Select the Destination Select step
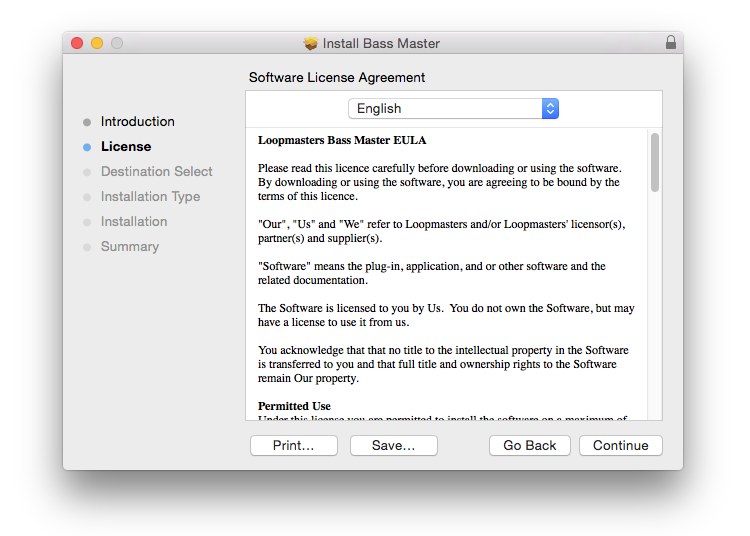Screen dimensions: 750x536 [156, 172]
